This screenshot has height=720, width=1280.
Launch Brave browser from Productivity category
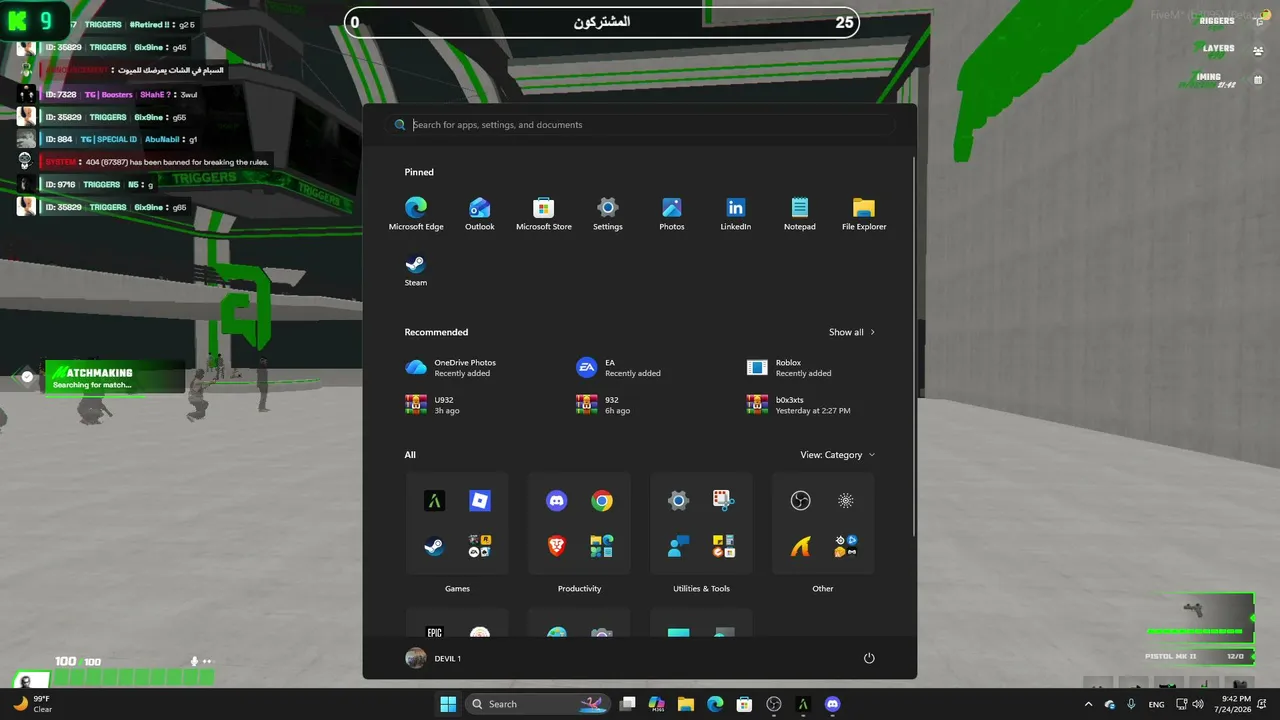(557, 546)
